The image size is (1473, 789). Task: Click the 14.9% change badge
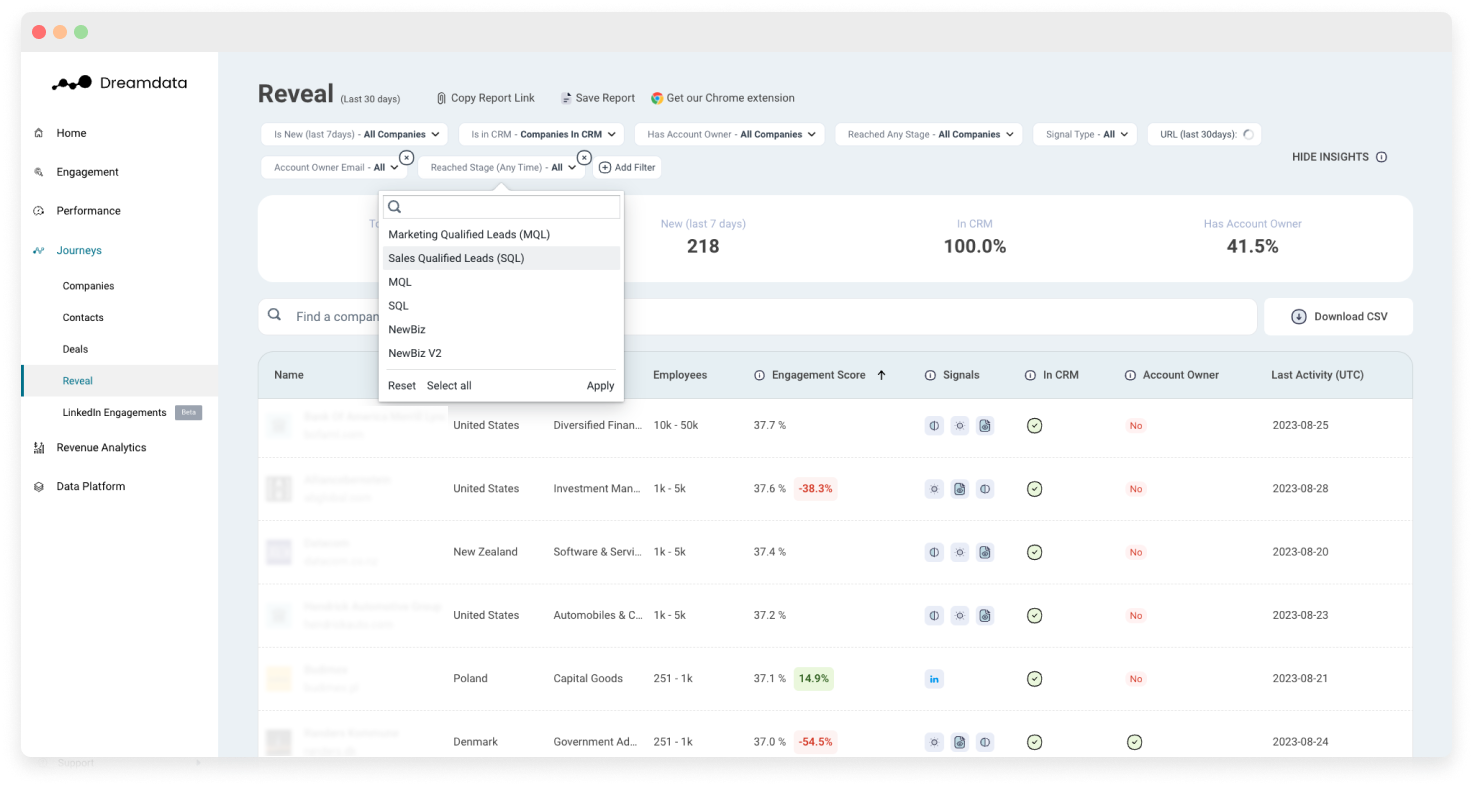(x=814, y=679)
